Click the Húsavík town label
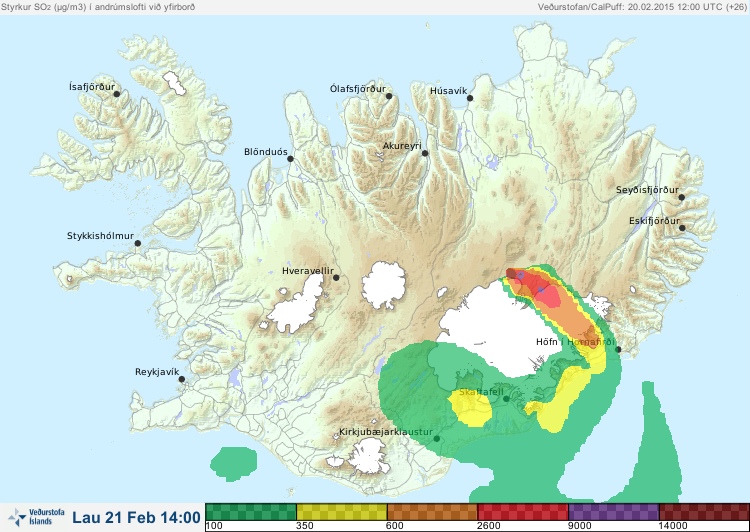Image resolution: width=750 pixels, height=532 pixels. click(448, 91)
